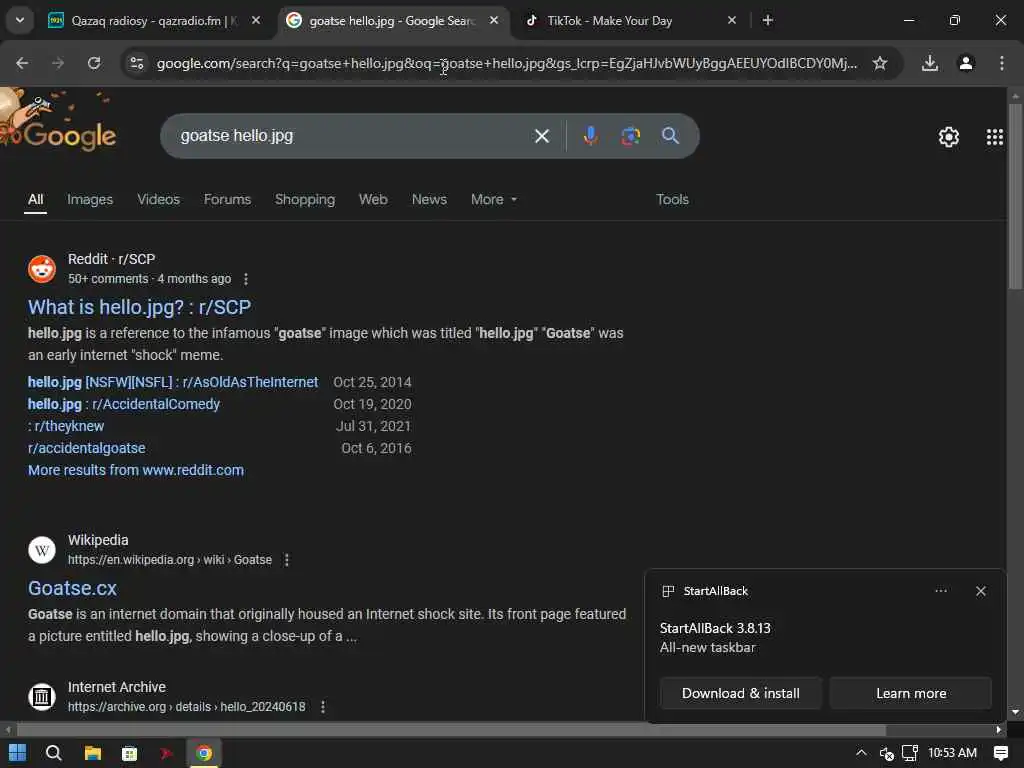
Task: Click the horizontal page scrollbar
Action: click(x=451, y=729)
